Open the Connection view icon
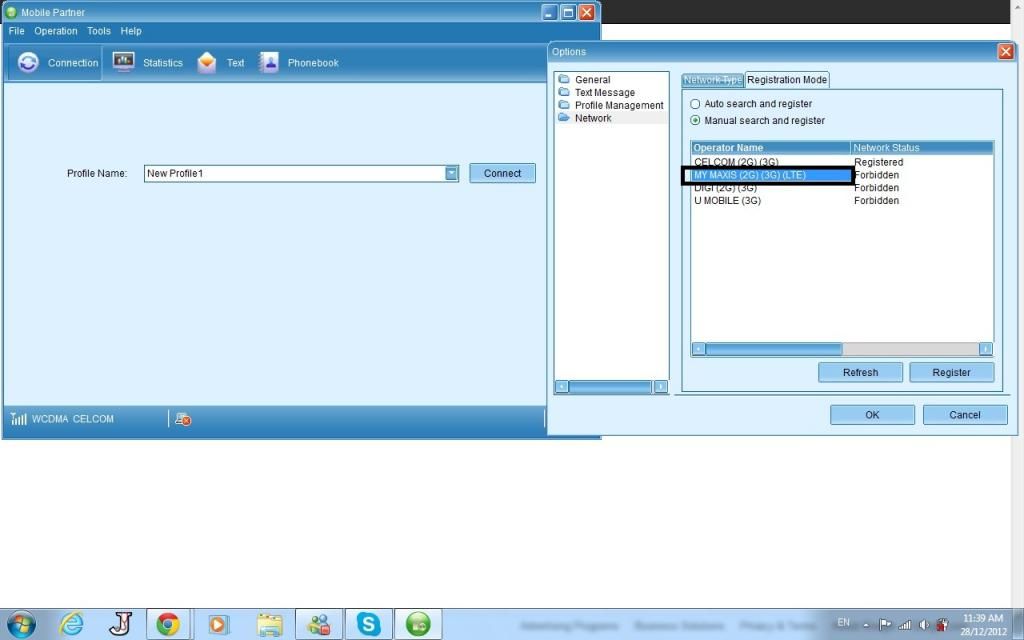Screen dimensions: 1024x640 point(29,62)
